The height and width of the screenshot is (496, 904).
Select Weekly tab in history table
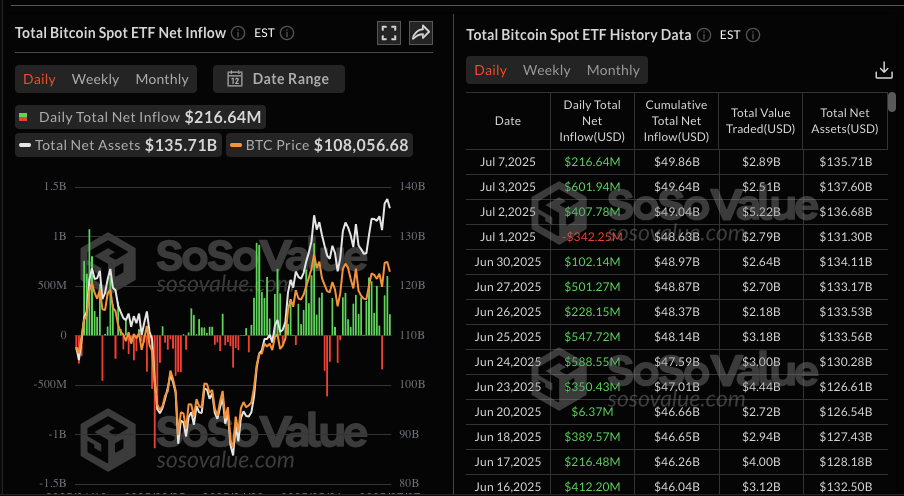pyautogui.click(x=546, y=70)
